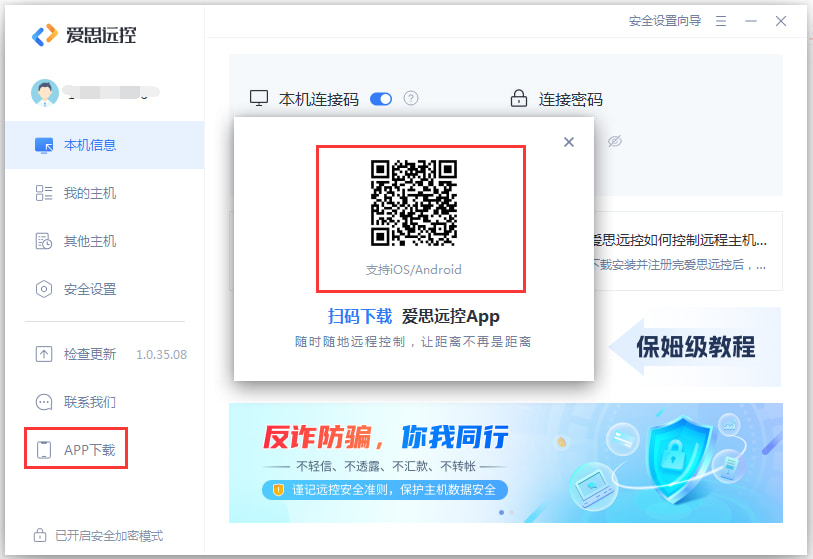Open the 安全设置 shield icon

[44, 289]
